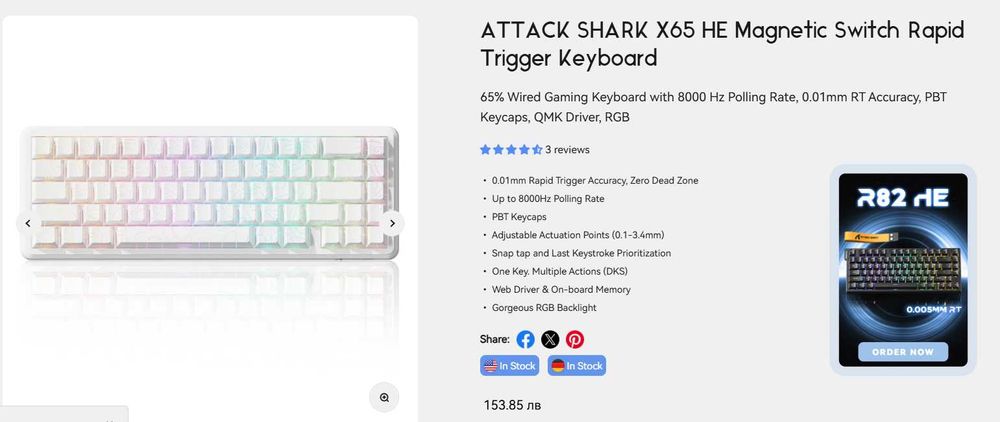Click the 0.005MM RT text on banner
The height and width of the screenshot is (422, 1000).
coord(933,309)
